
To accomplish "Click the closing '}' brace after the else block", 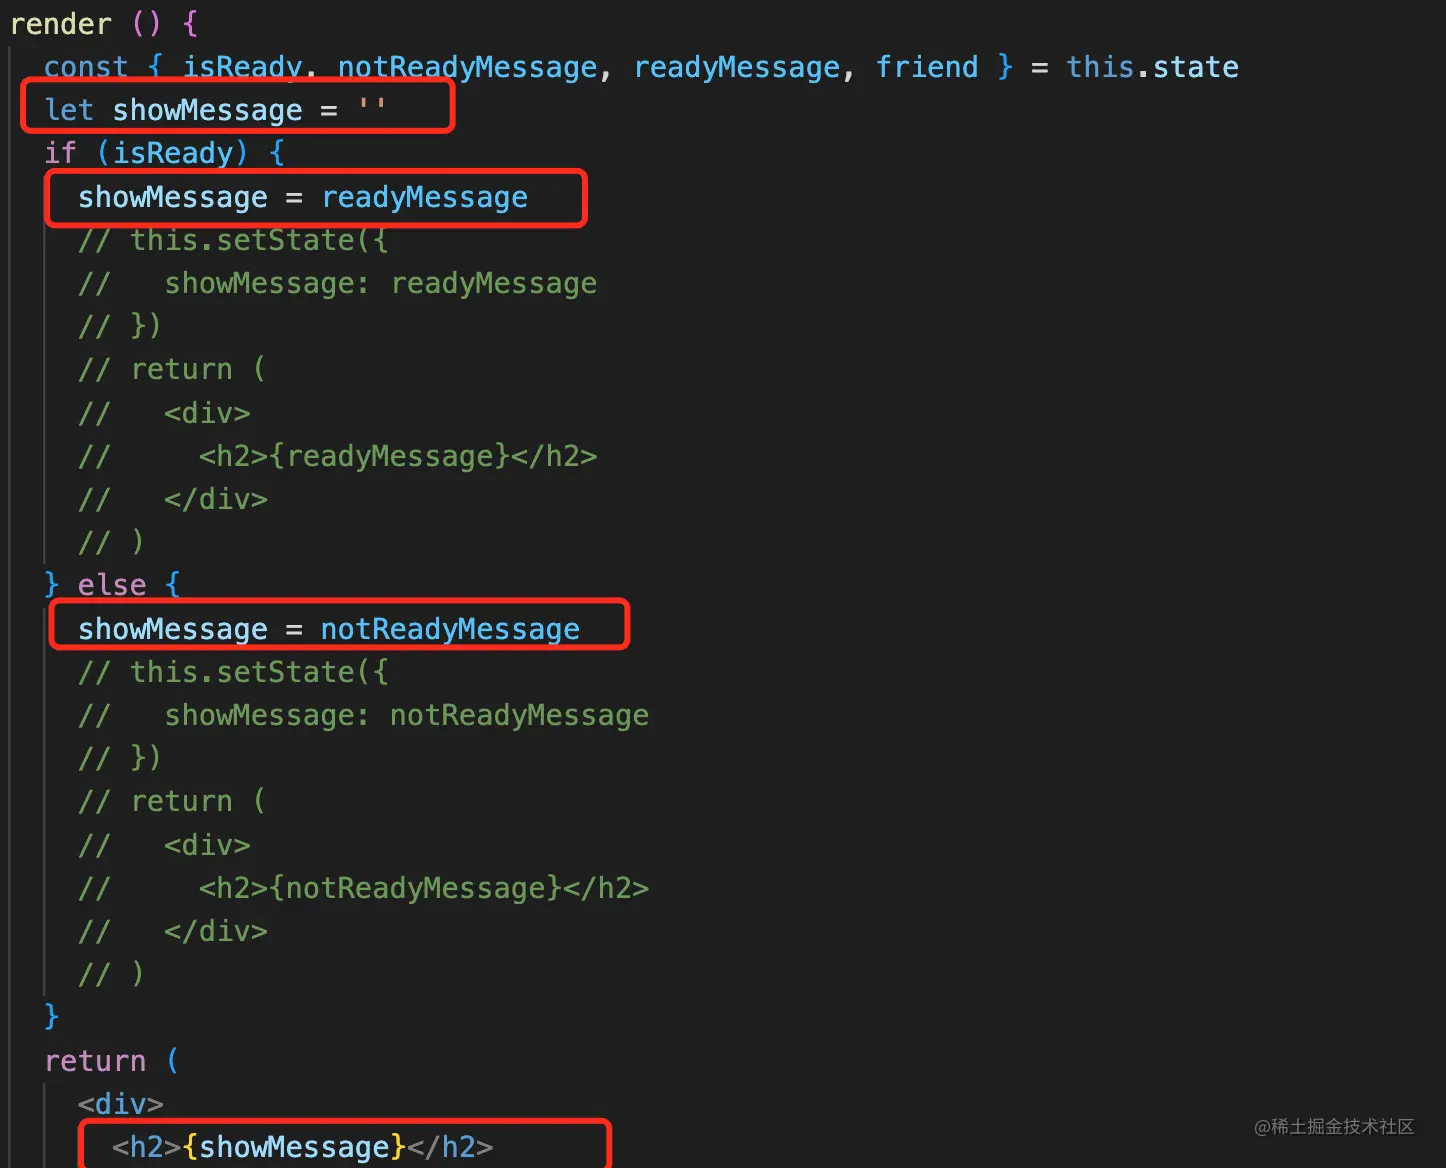I will [52, 1016].
